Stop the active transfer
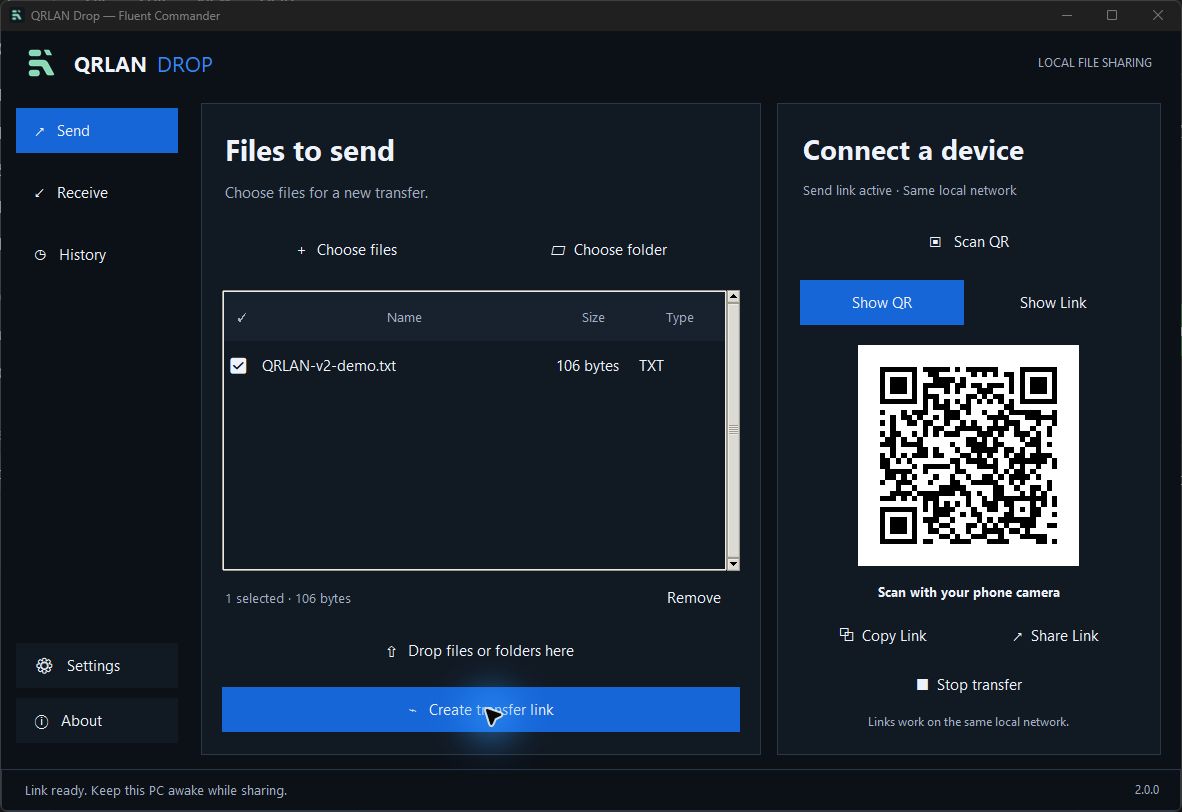This screenshot has width=1182, height=812. click(969, 685)
